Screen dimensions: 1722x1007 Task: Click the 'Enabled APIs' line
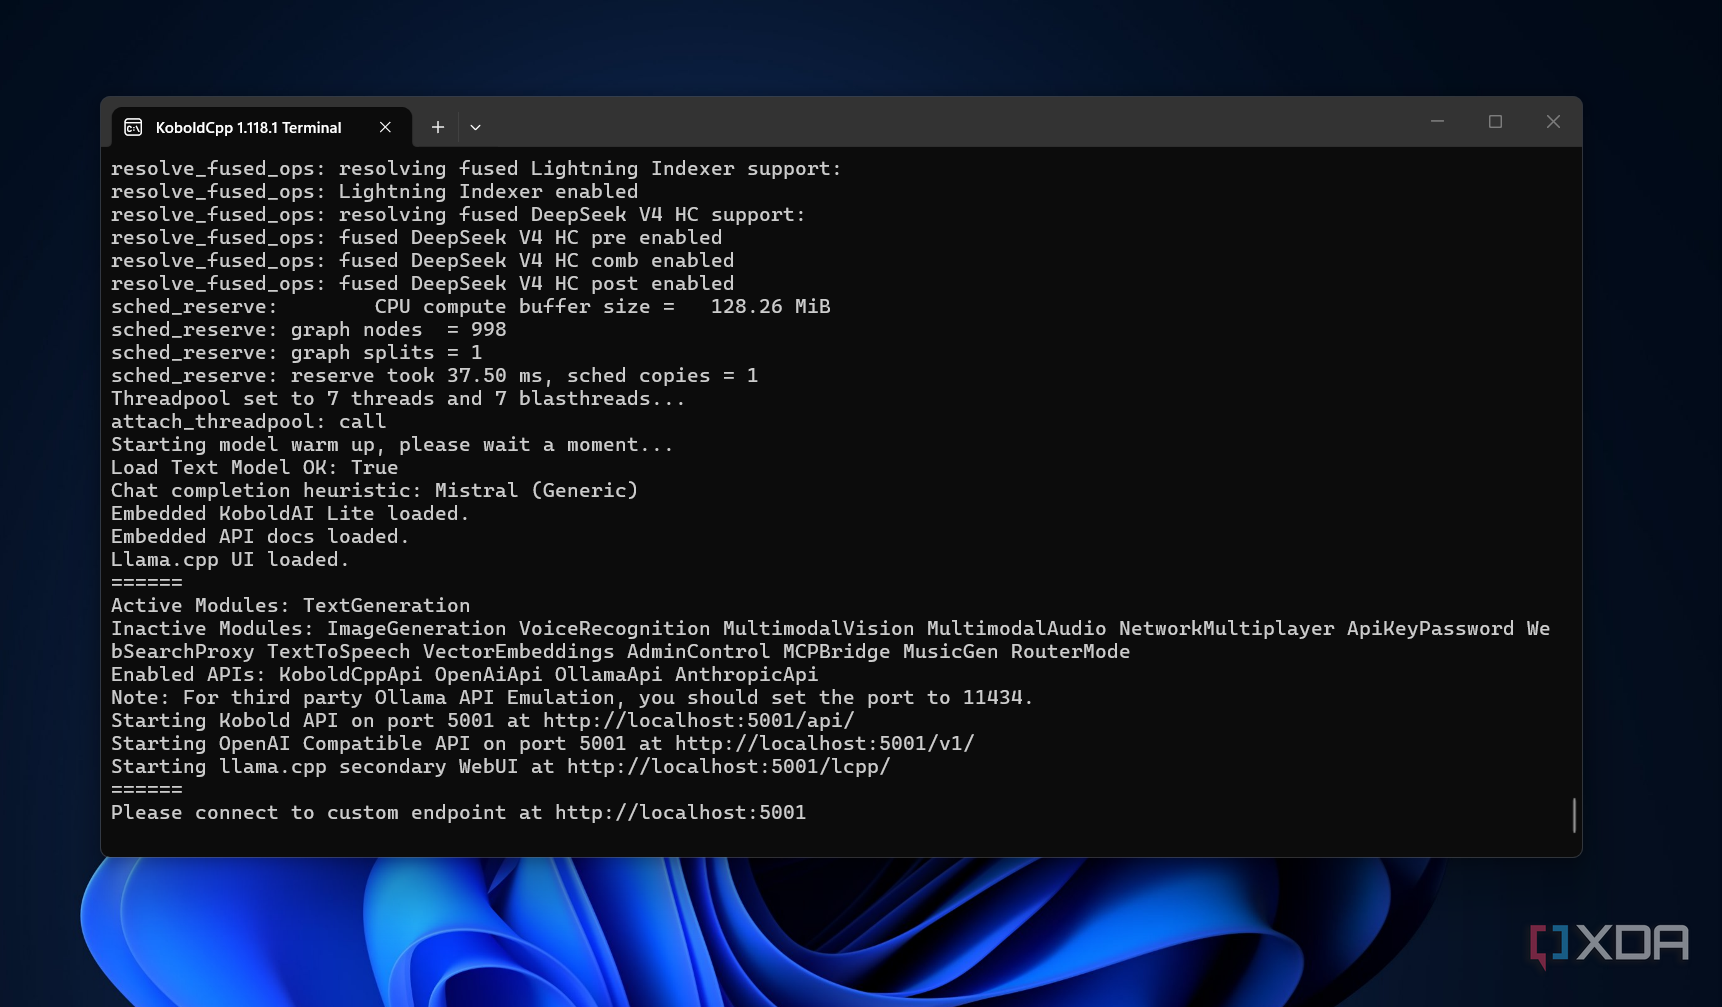[465, 675]
